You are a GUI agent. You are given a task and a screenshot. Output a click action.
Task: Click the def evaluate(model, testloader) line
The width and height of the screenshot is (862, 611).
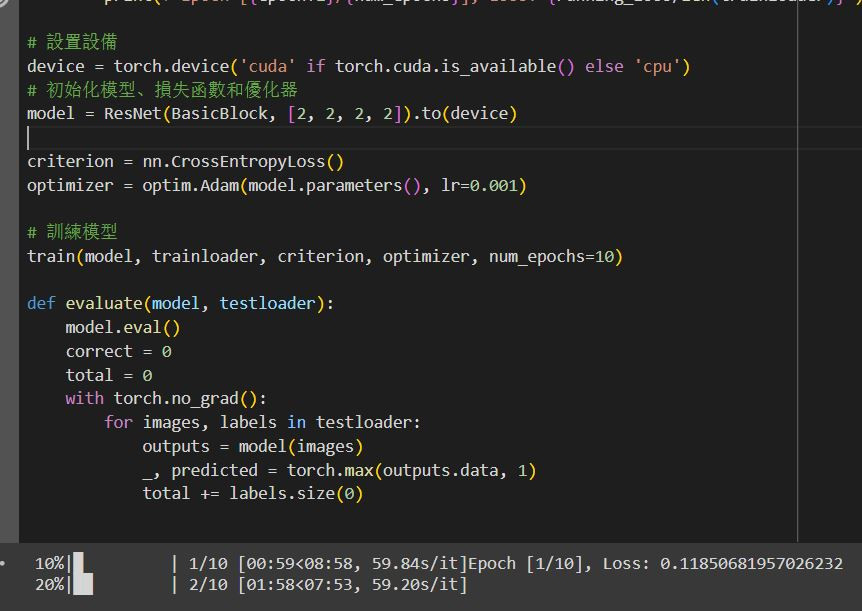point(180,304)
